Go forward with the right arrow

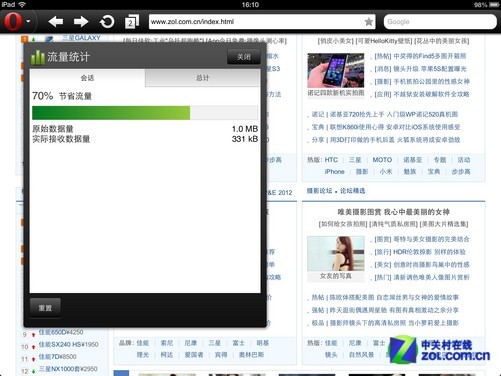coord(81,22)
